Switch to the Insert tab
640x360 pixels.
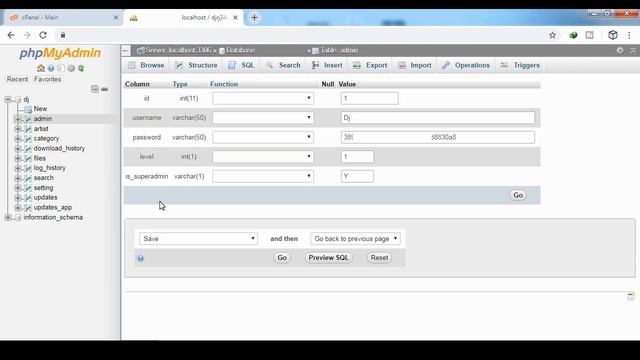point(327,65)
